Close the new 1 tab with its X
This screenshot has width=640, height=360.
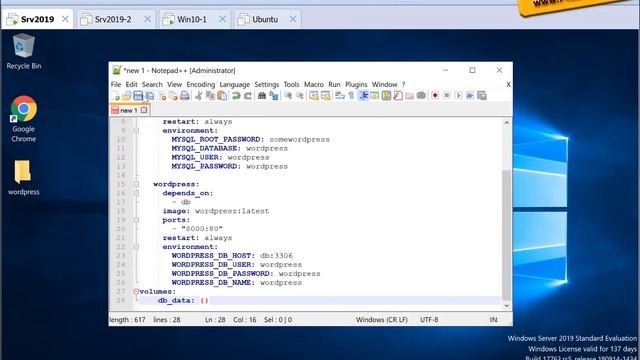tap(144, 110)
